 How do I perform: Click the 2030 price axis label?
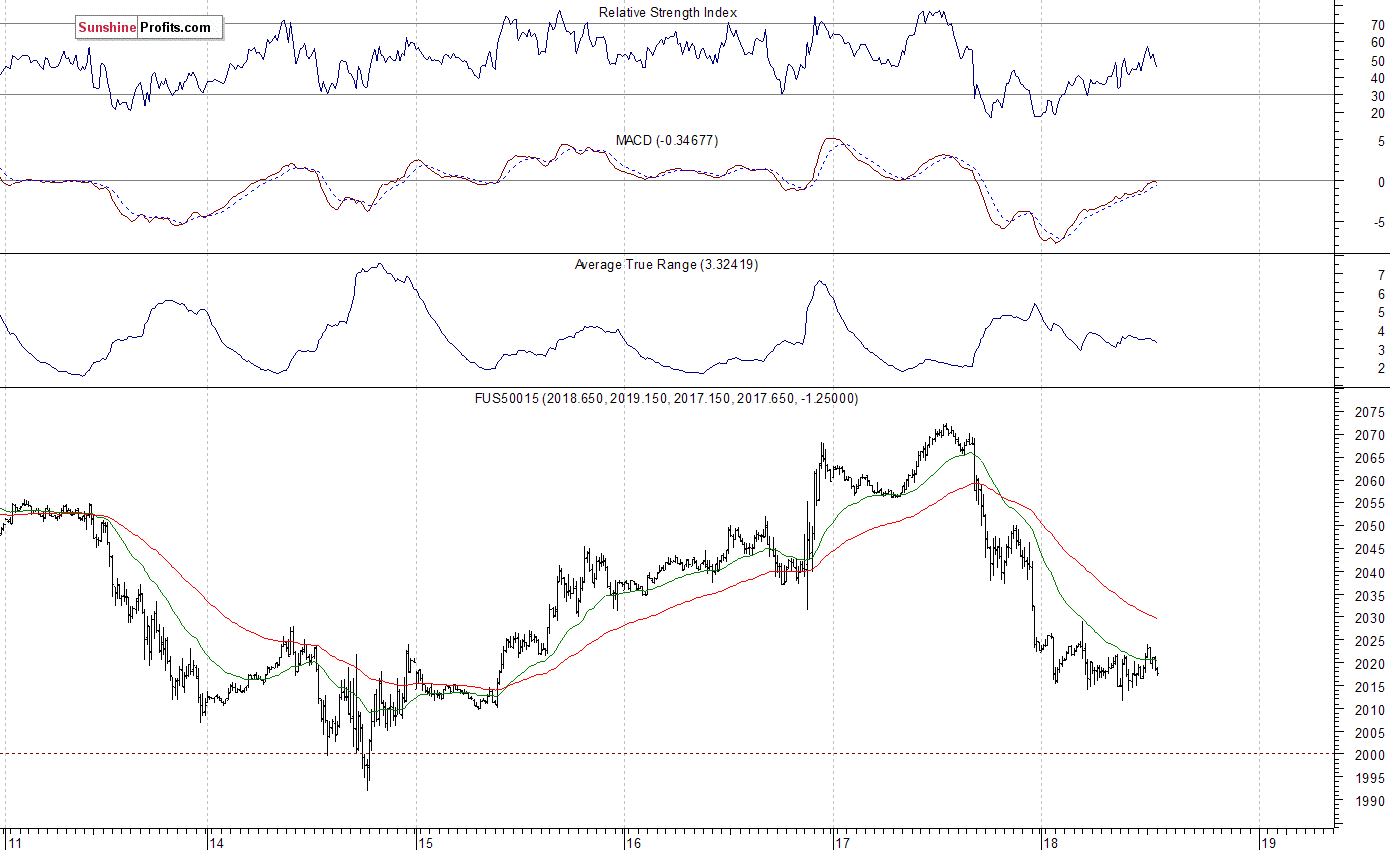point(1372,619)
